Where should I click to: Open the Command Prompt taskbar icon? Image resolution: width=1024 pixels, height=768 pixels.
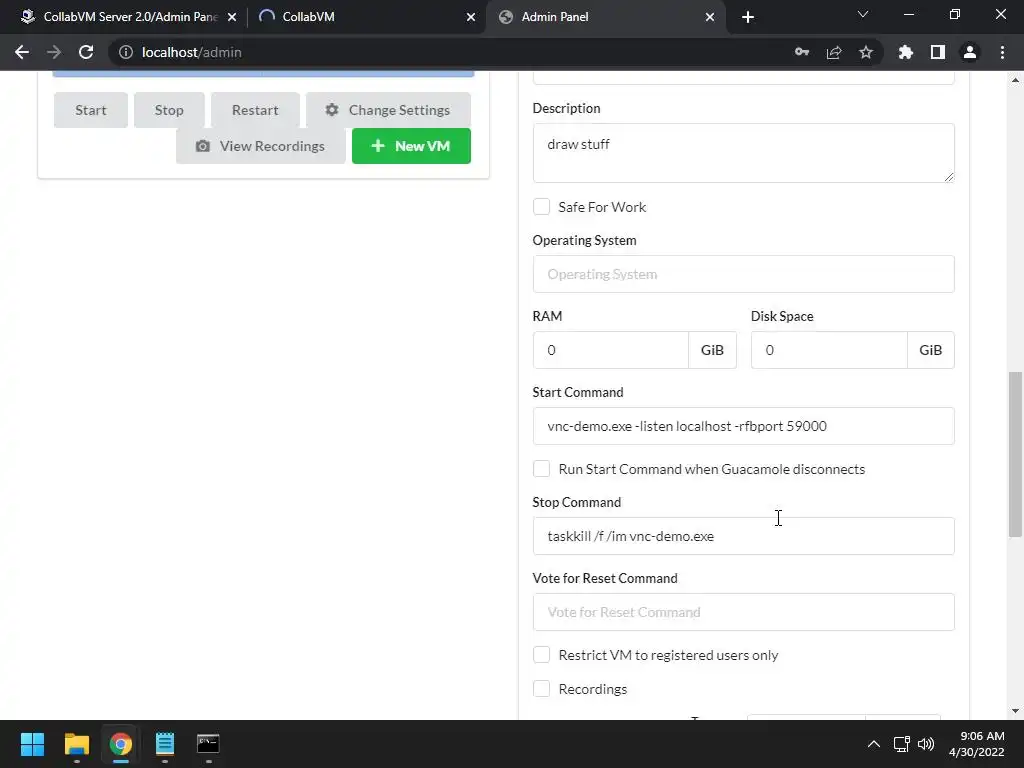click(208, 744)
